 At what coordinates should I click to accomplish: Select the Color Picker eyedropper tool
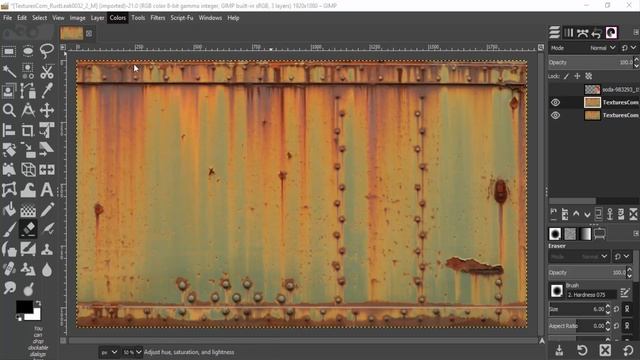pyautogui.click(x=47, y=91)
